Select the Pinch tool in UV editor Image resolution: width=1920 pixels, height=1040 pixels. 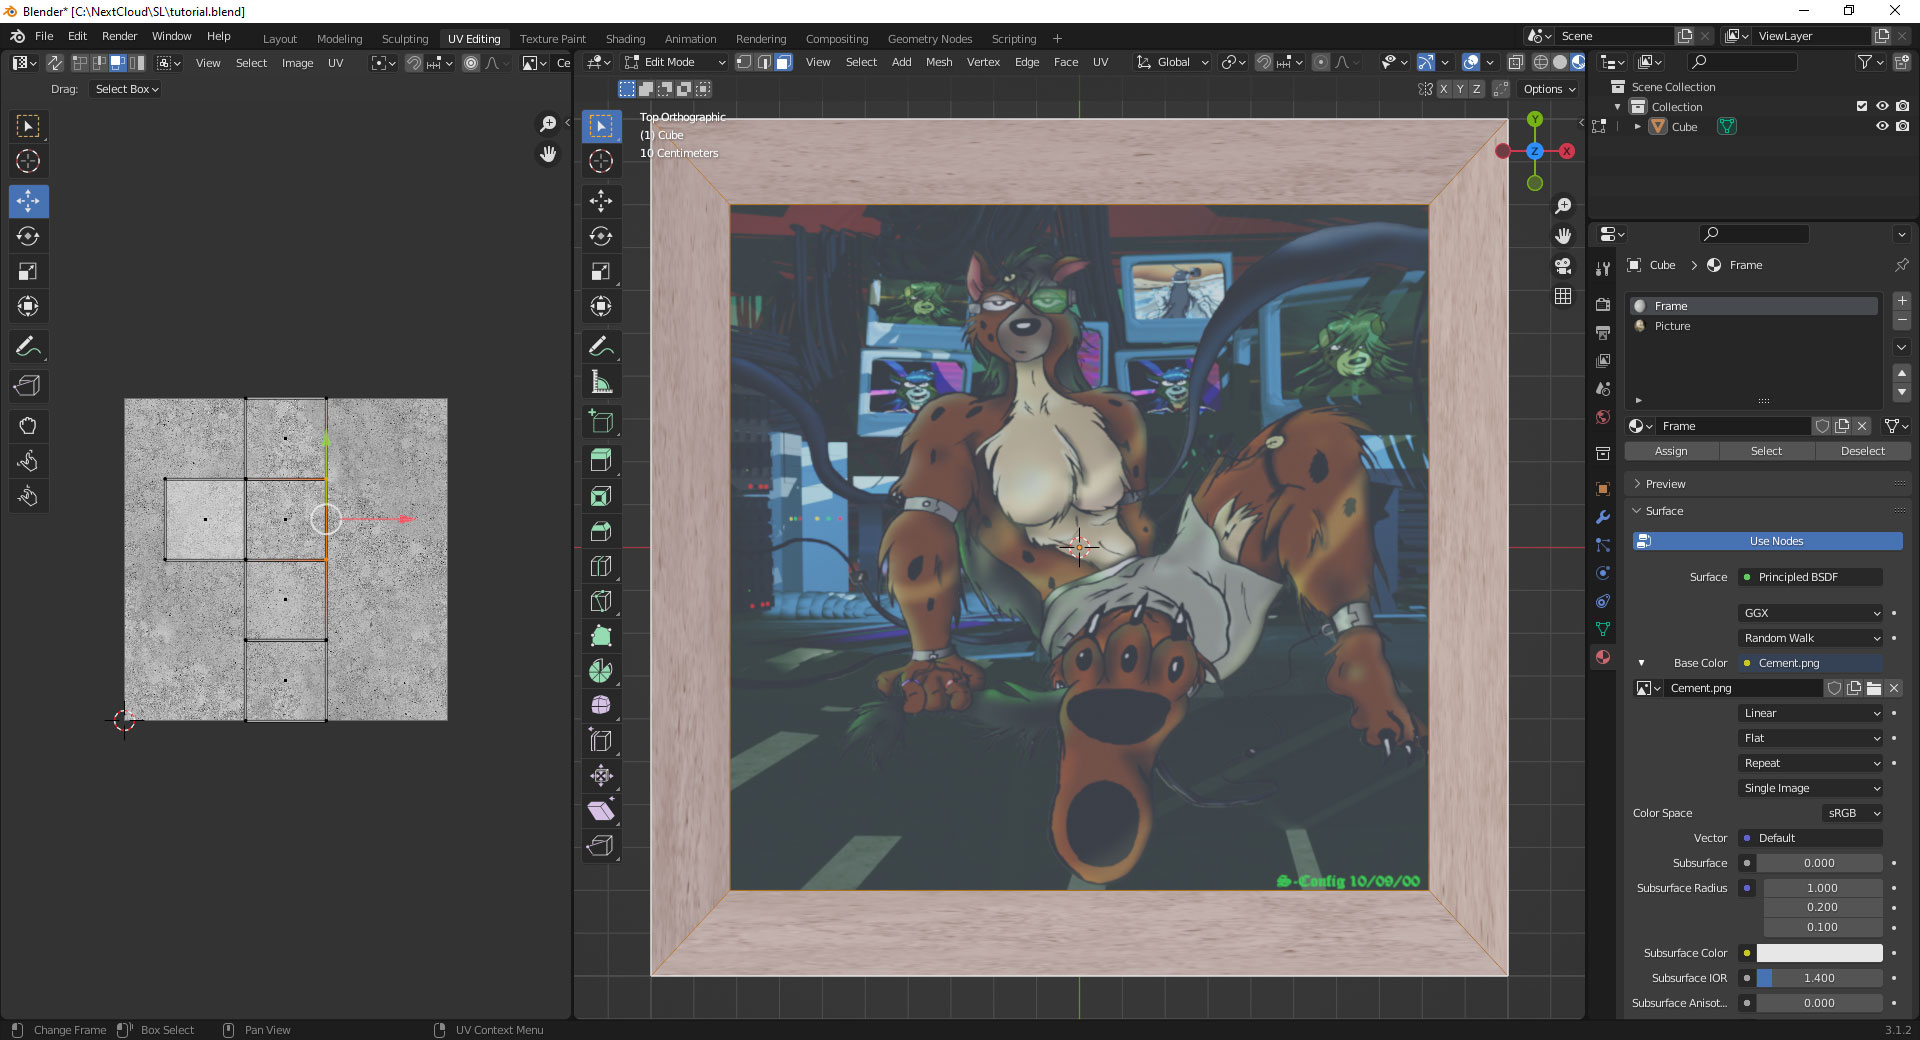click(28, 496)
